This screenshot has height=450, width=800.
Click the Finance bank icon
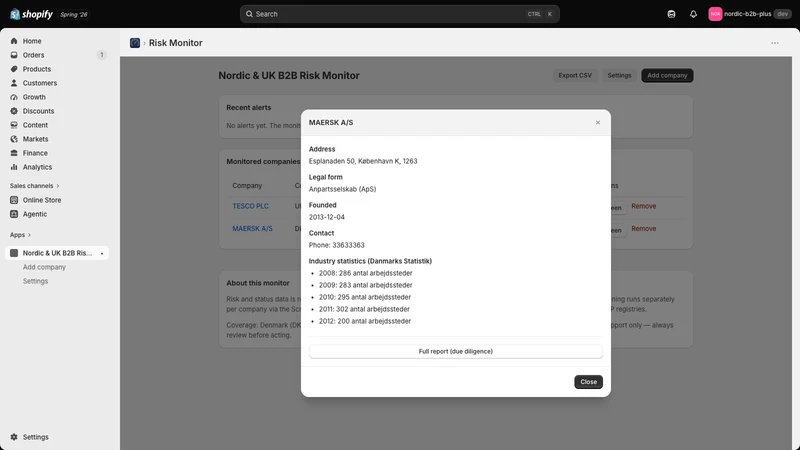[14, 153]
